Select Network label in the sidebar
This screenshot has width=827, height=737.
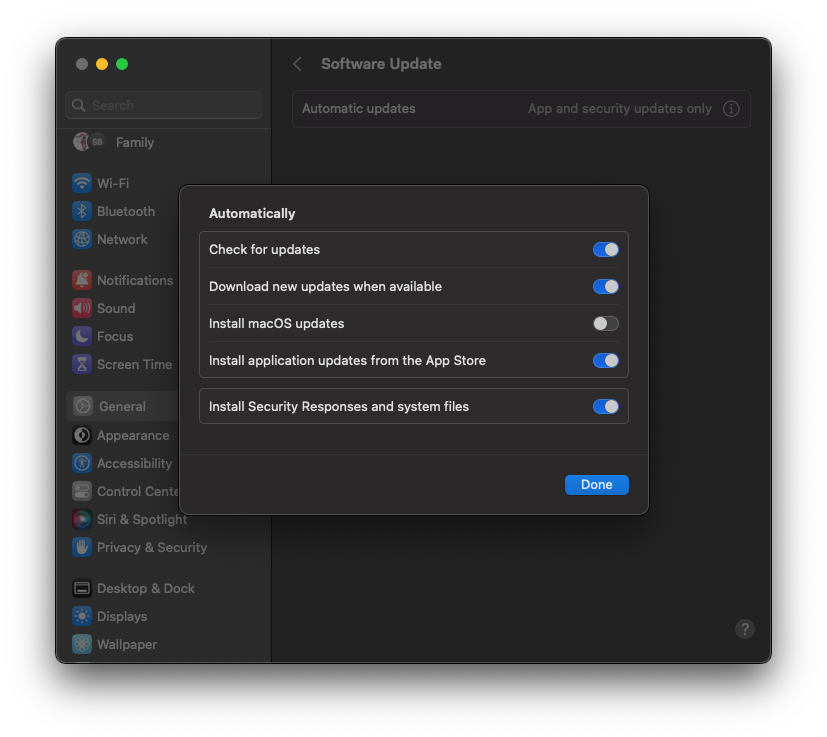[x=122, y=239]
